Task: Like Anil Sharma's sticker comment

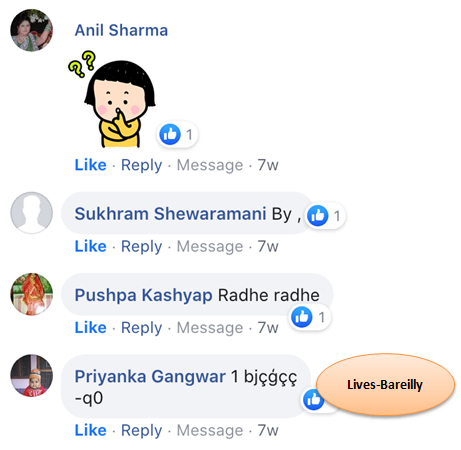Action: [x=91, y=165]
